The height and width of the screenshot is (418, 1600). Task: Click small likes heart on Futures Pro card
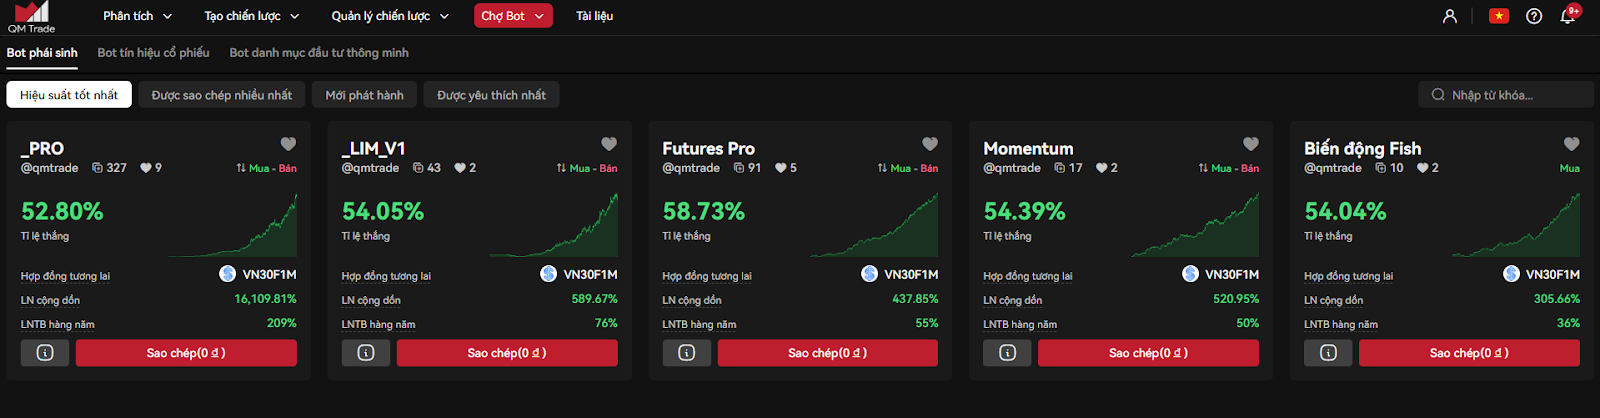pyautogui.click(x=781, y=168)
